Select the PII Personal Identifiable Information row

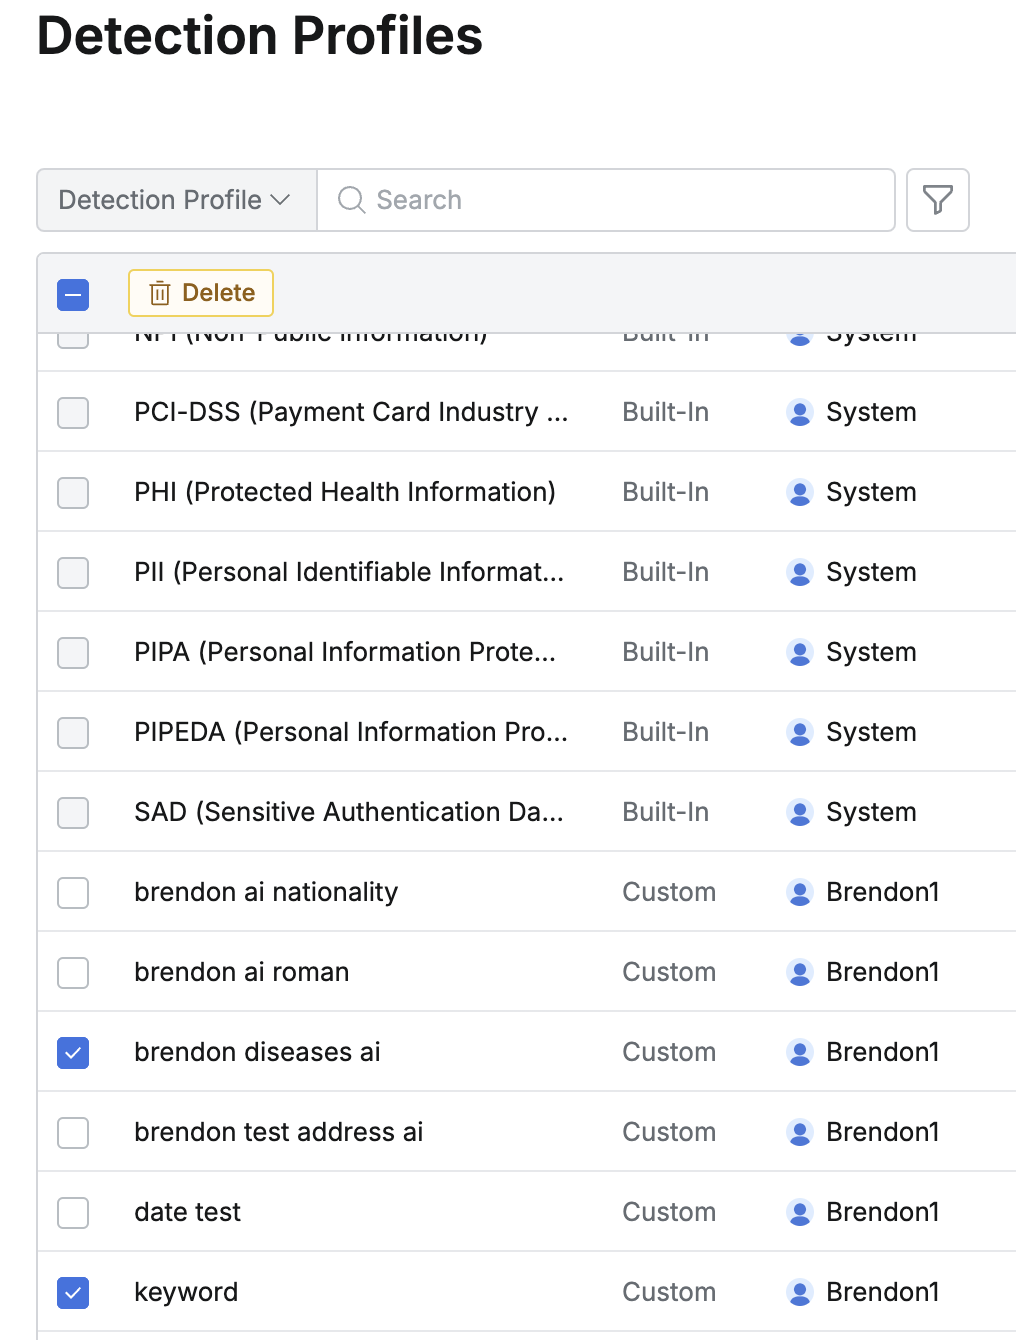coord(348,572)
